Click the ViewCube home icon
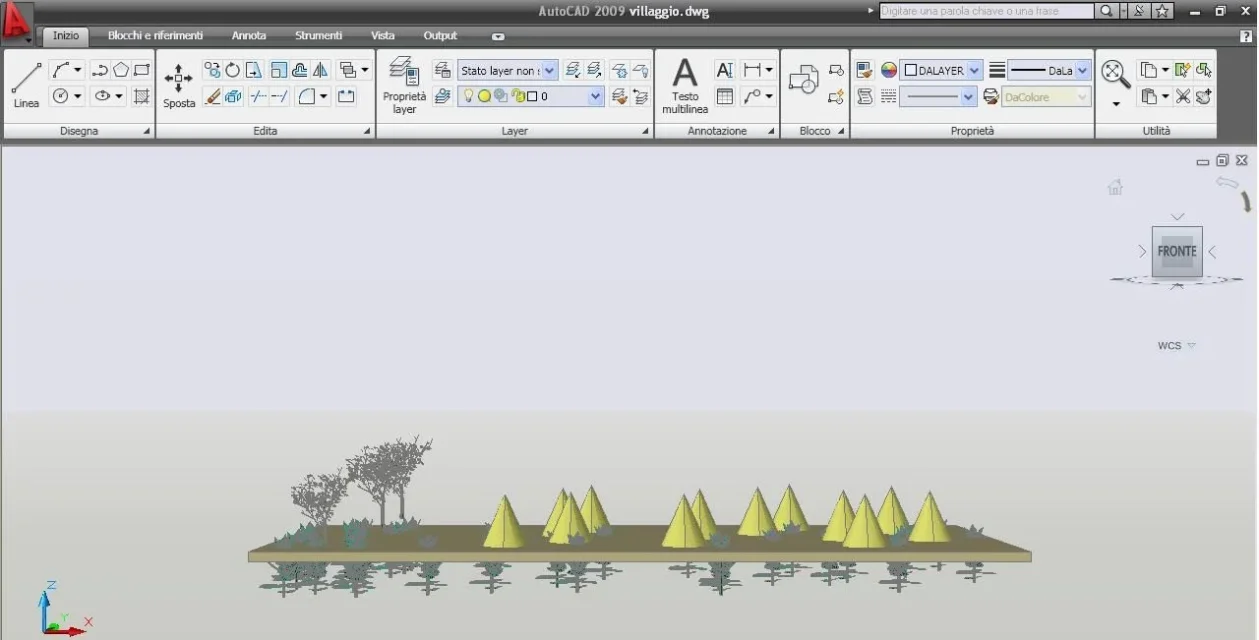1259x640 pixels. [1115, 187]
